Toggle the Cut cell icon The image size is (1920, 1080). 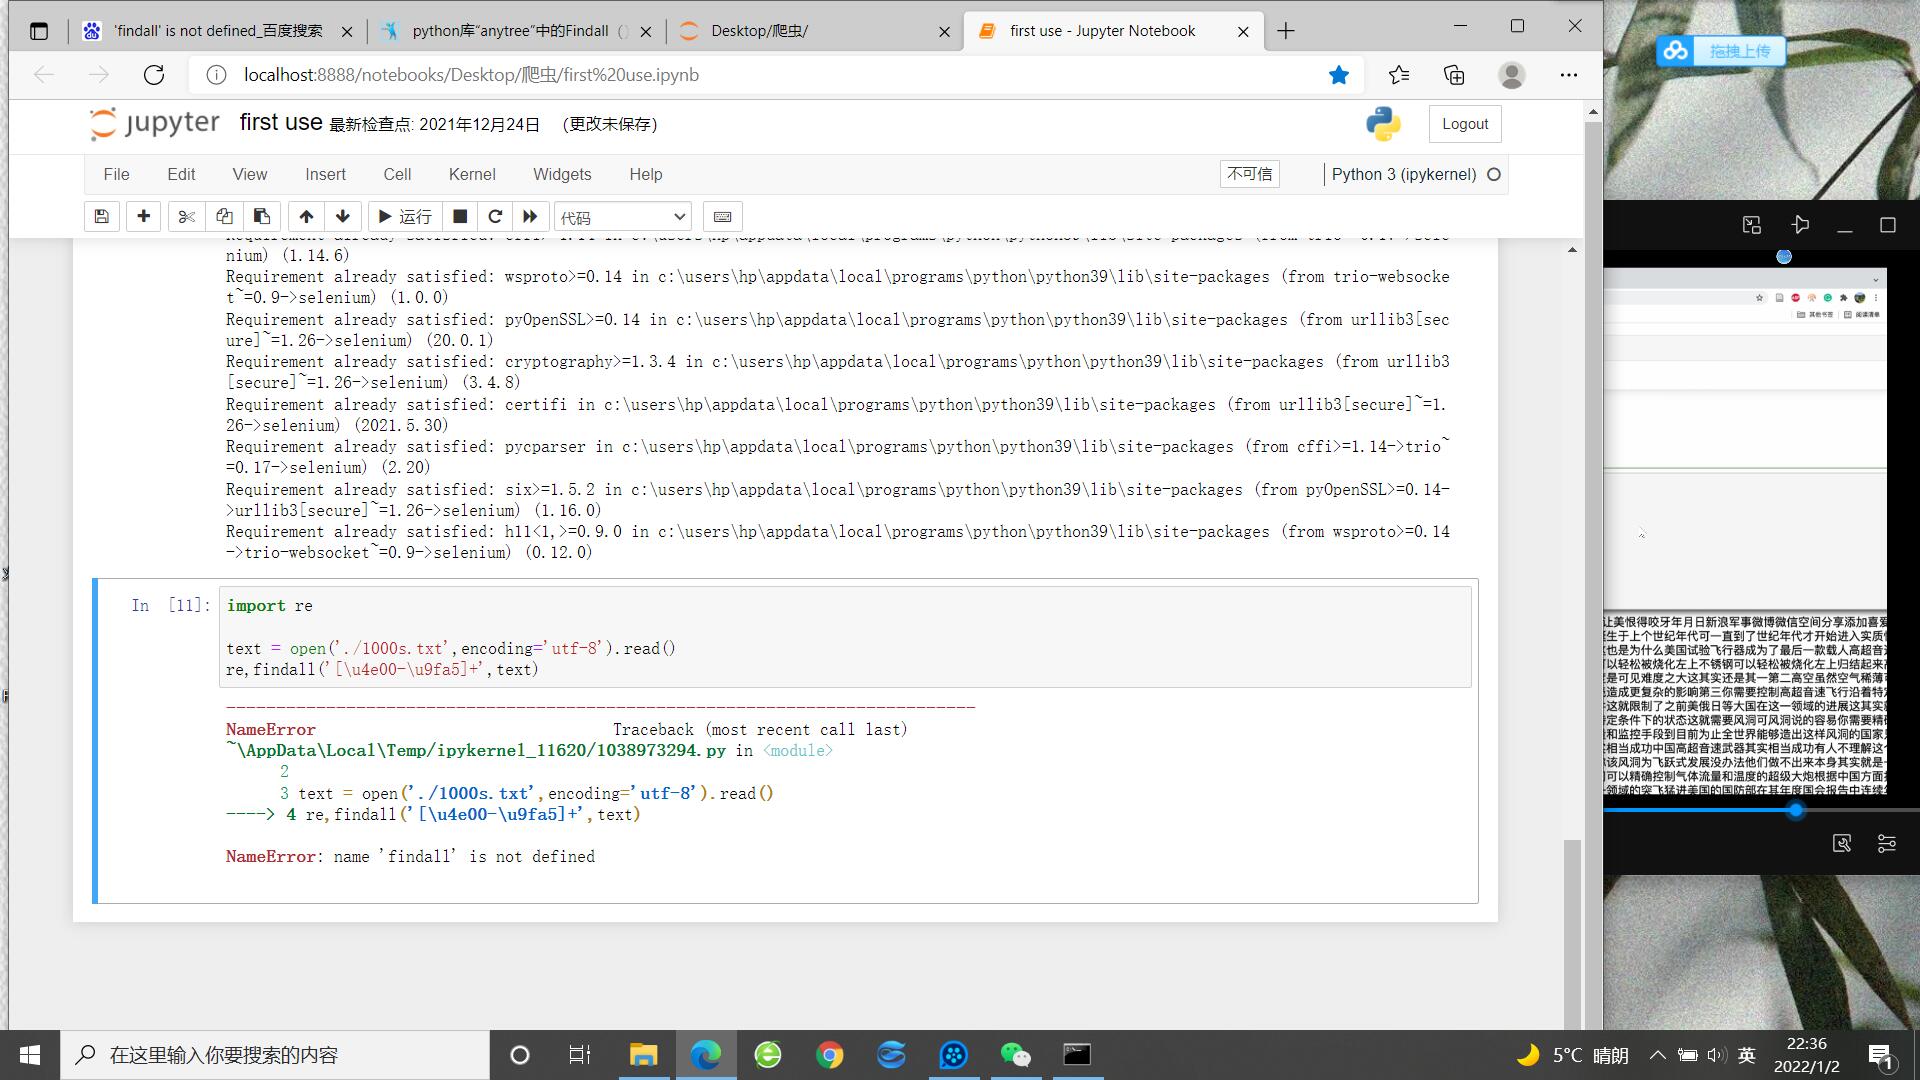186,216
